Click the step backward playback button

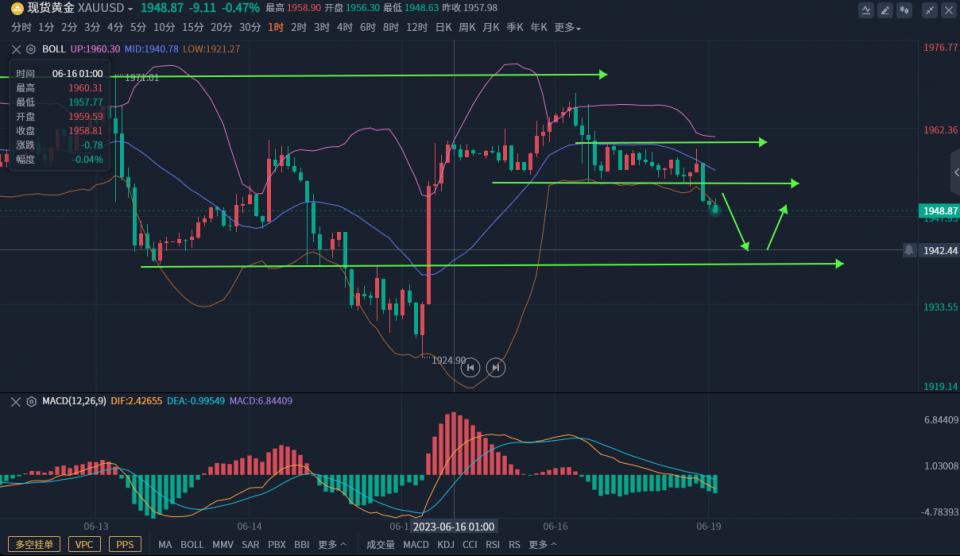[470, 368]
